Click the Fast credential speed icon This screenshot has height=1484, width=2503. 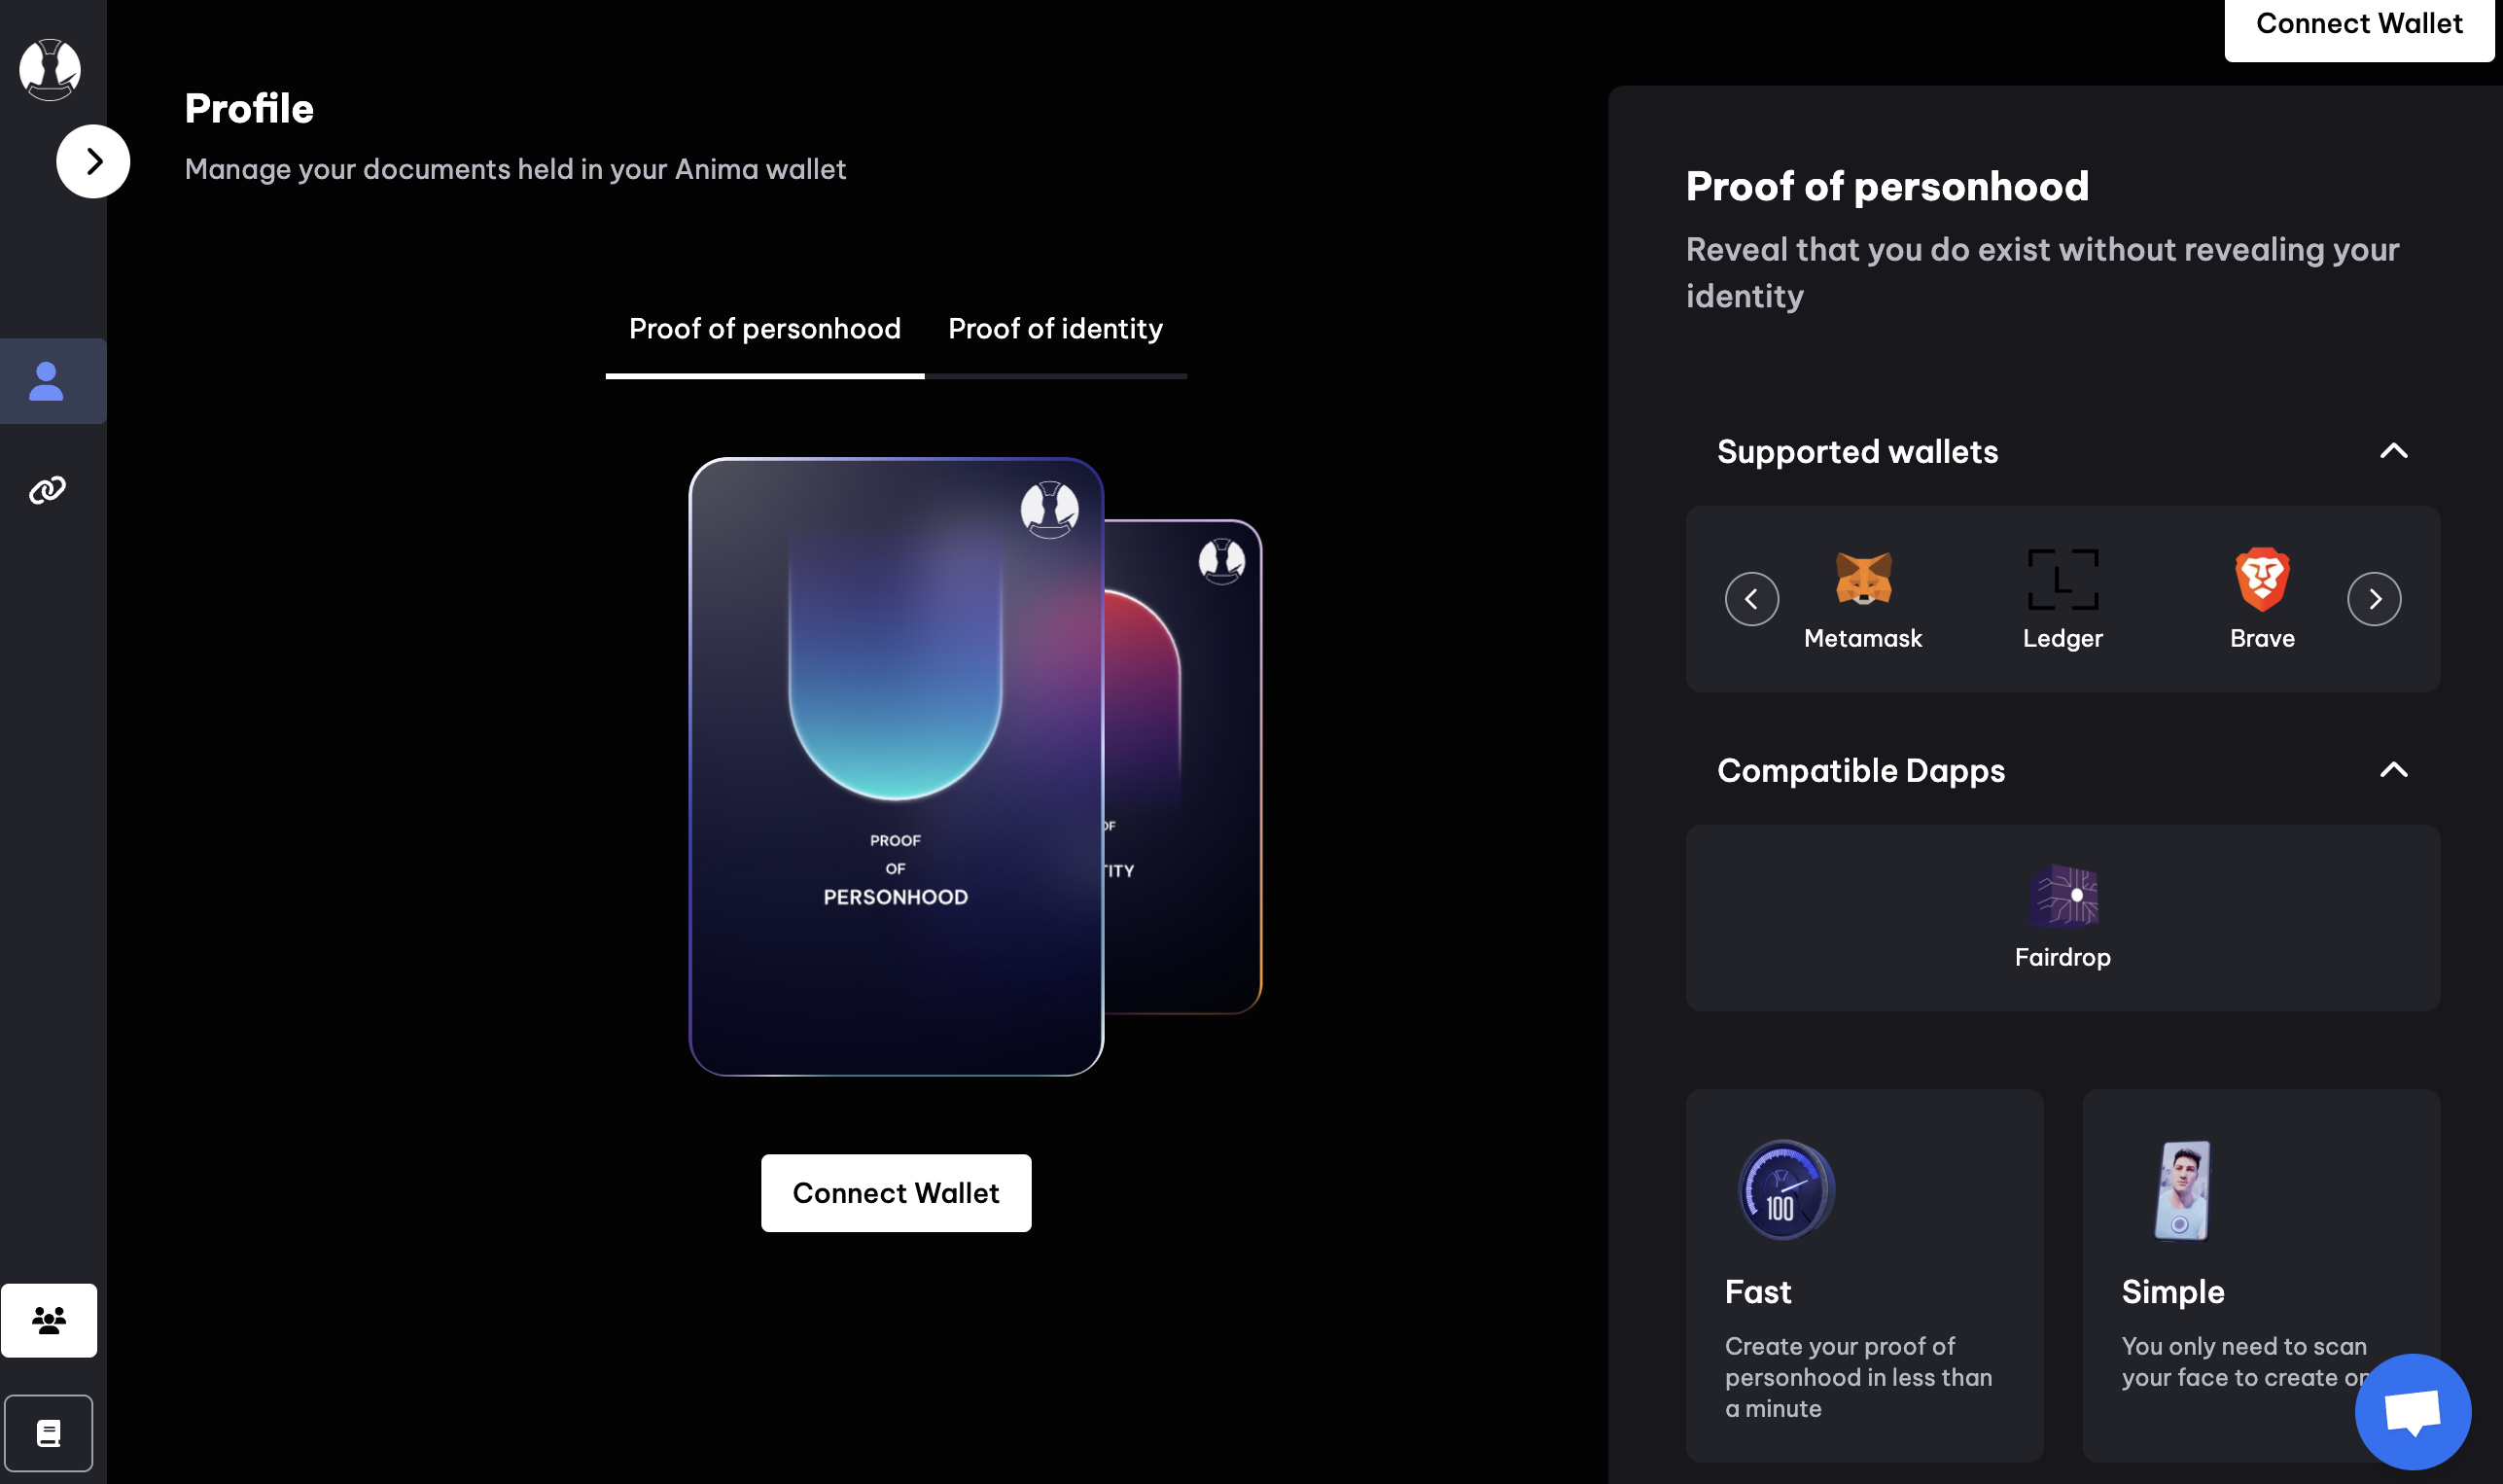1784,1189
